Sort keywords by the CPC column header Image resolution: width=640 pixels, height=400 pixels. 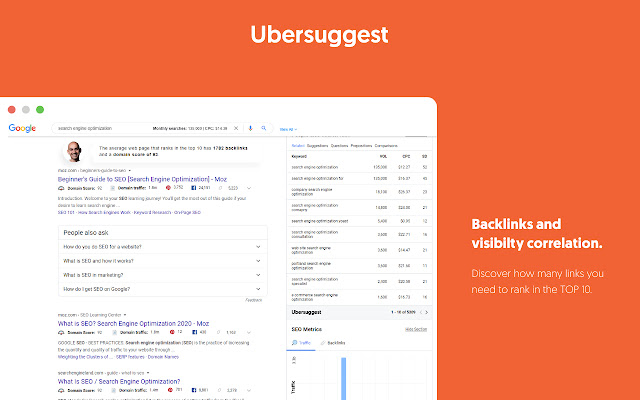point(406,156)
